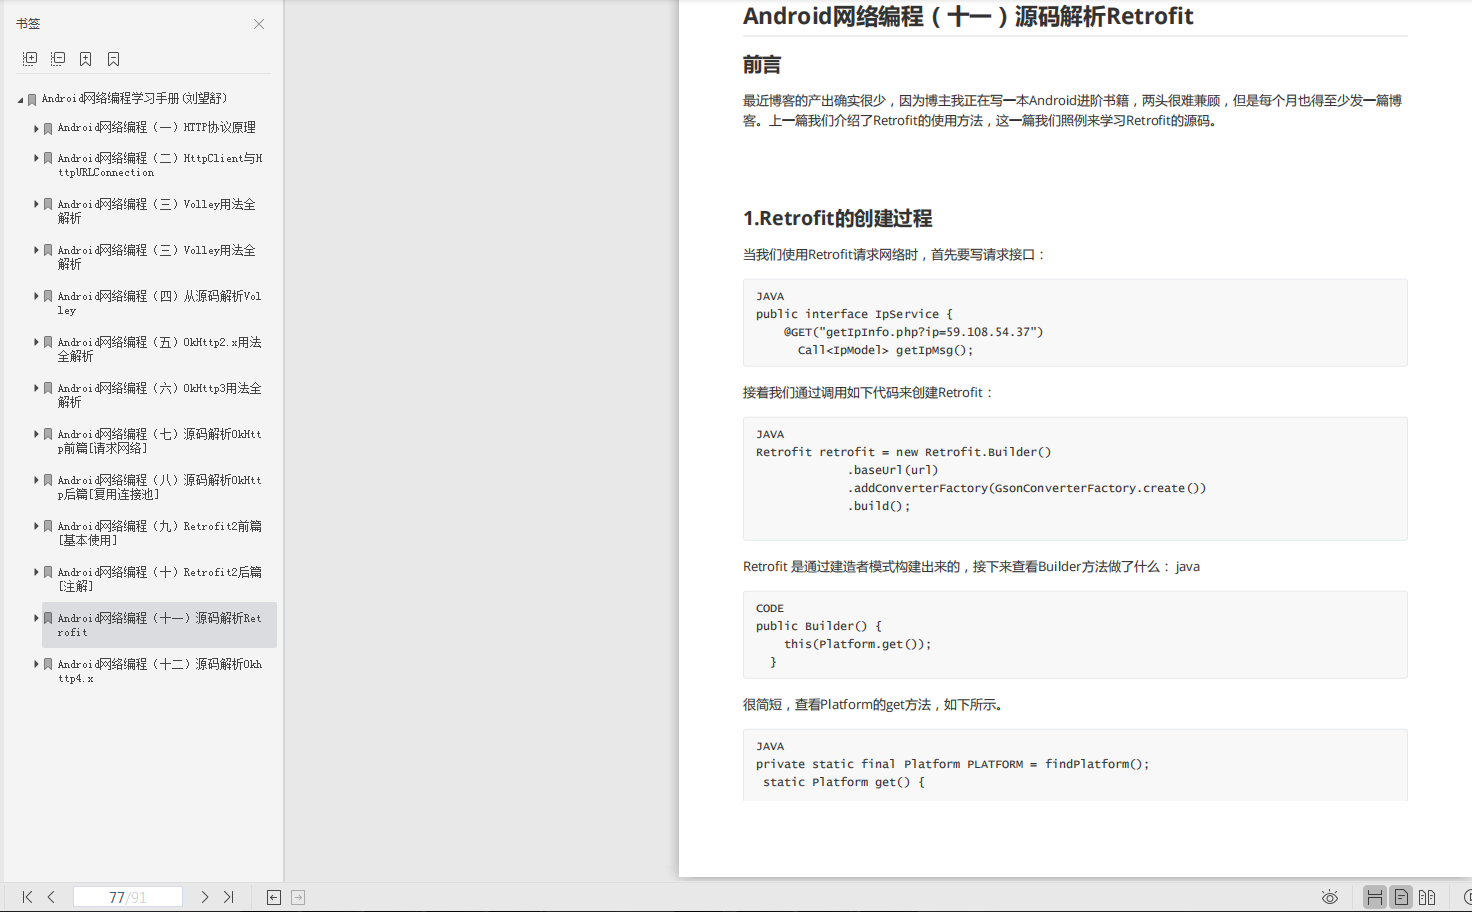Image resolution: width=1472 pixels, height=912 pixels.
Task: Delete the selected bookmark
Action: [x=114, y=59]
